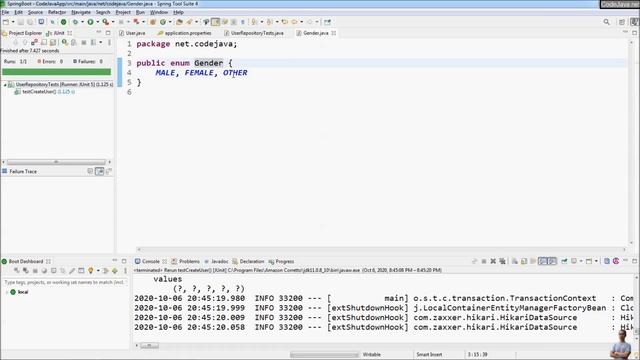The image size is (640, 360).
Task: Toggle filter stack trace in Failure Trace
Action: click(100, 171)
